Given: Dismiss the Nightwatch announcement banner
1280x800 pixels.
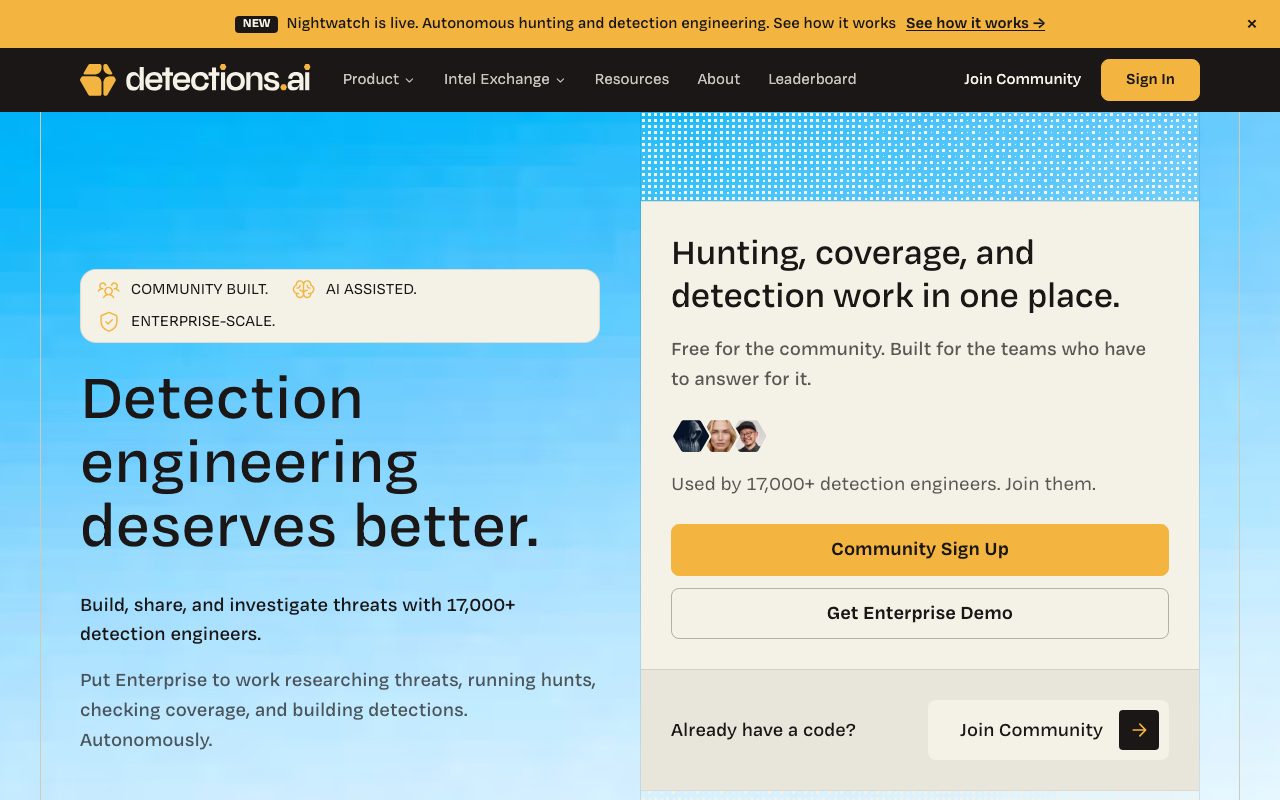Looking at the screenshot, I should [1251, 24].
